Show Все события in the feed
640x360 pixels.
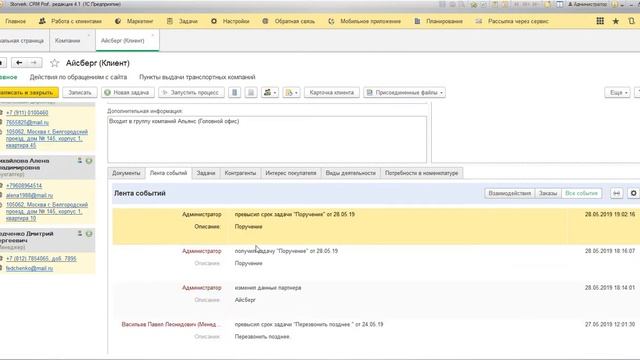[x=582, y=193]
